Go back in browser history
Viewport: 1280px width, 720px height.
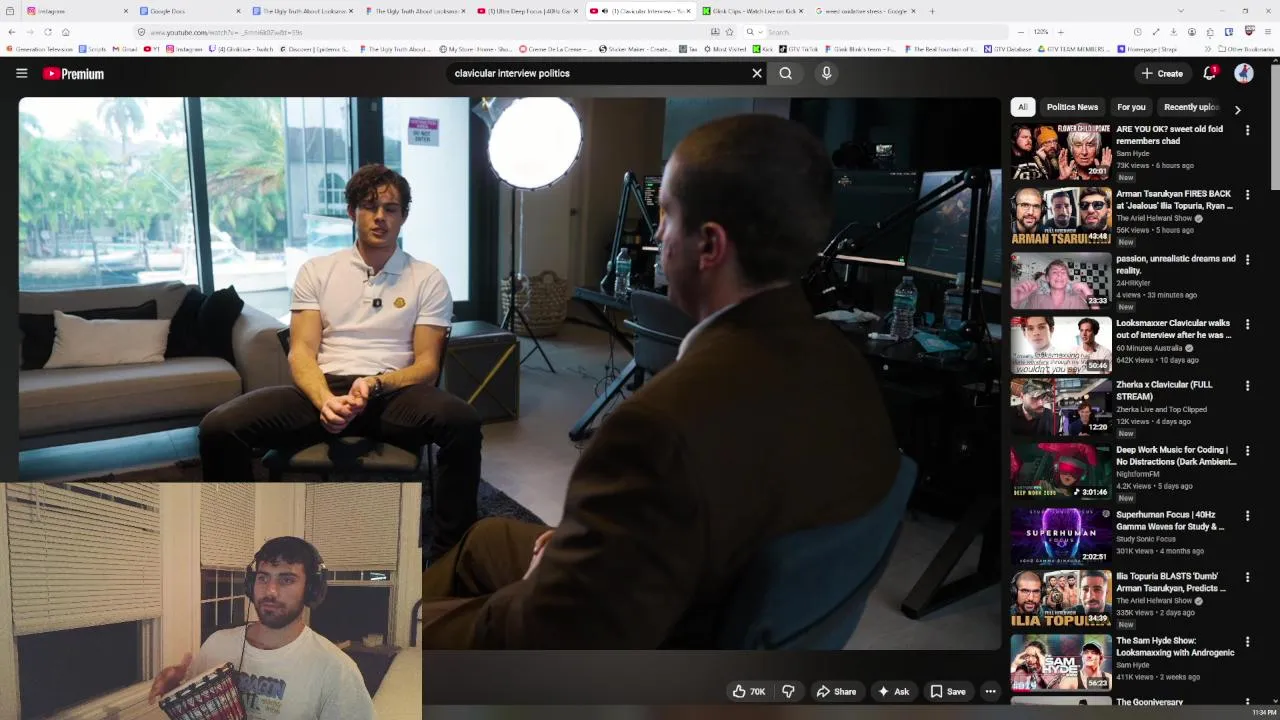click(x=14, y=32)
